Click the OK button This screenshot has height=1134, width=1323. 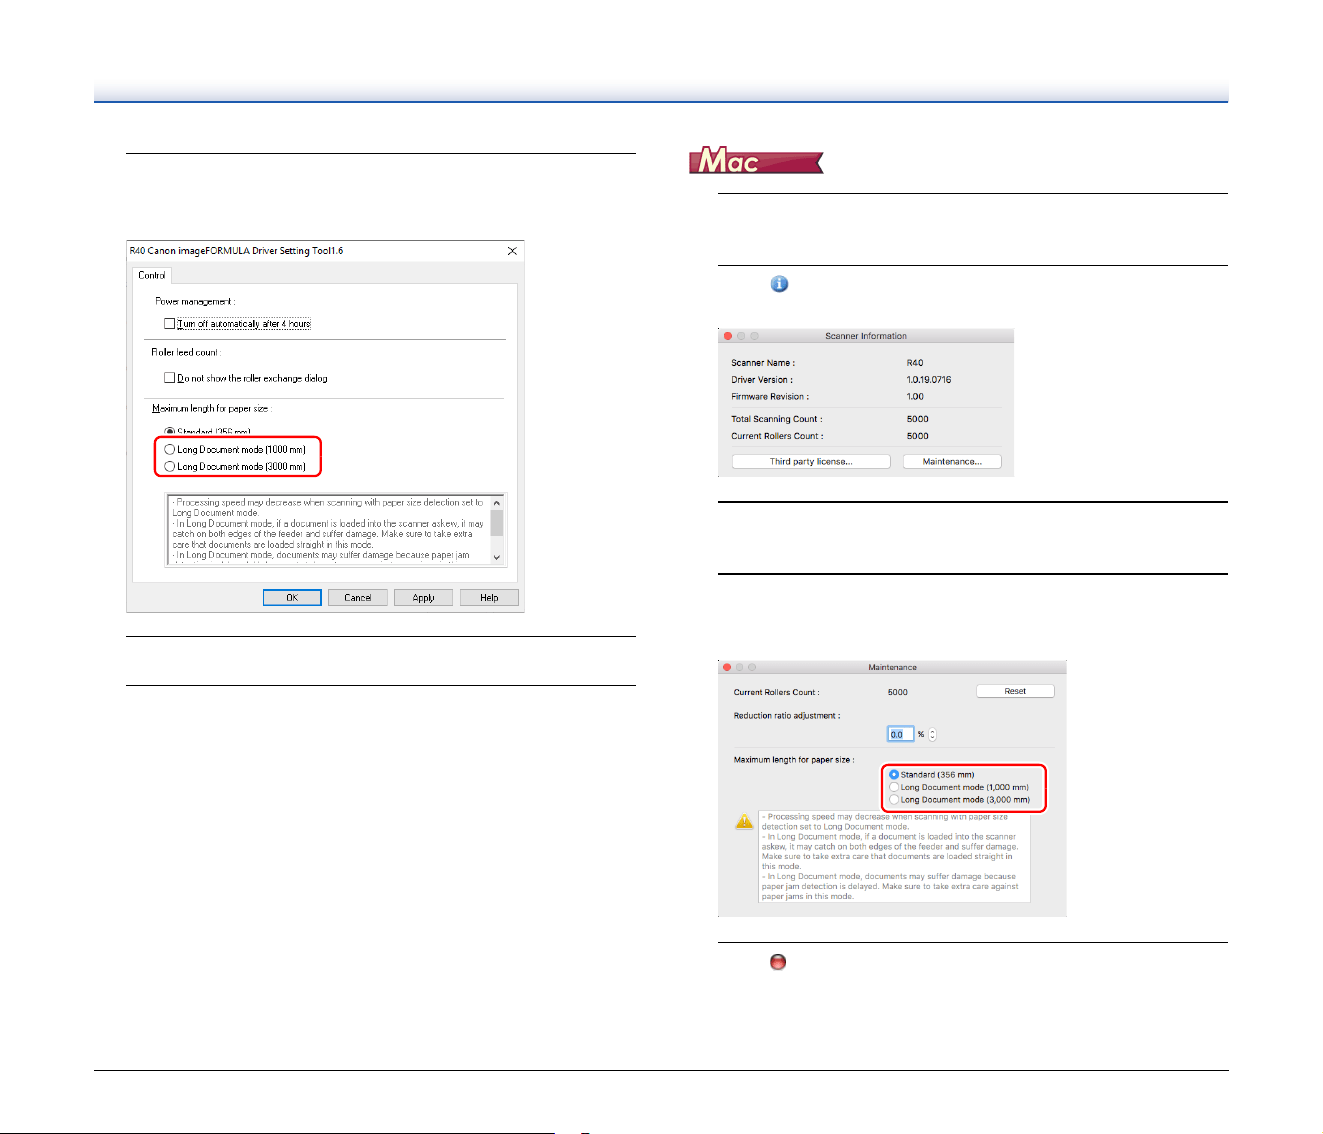(x=292, y=598)
